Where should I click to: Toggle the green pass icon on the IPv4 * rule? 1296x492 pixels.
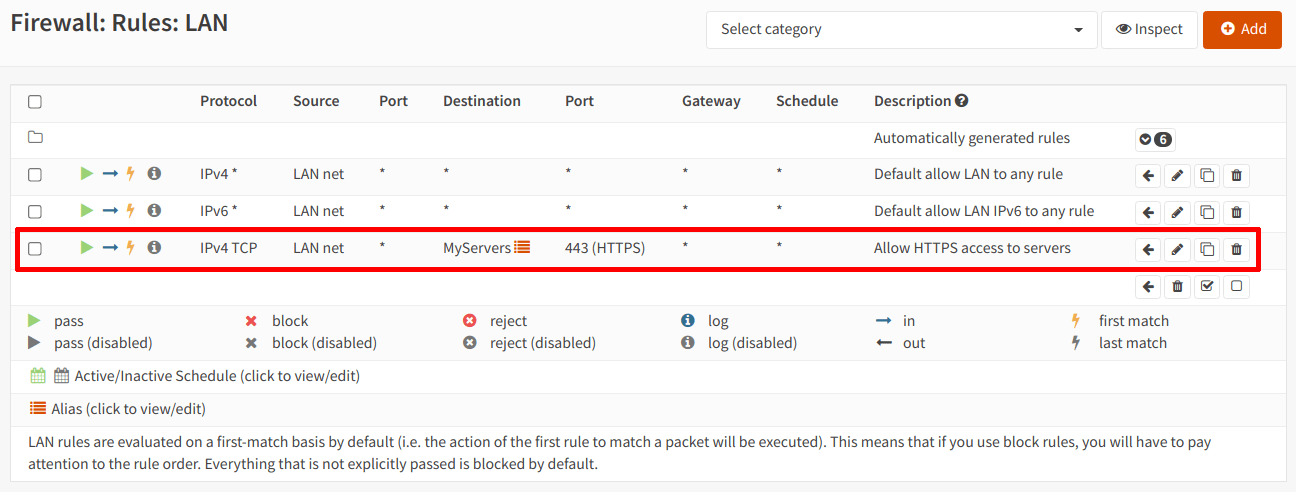pos(87,174)
